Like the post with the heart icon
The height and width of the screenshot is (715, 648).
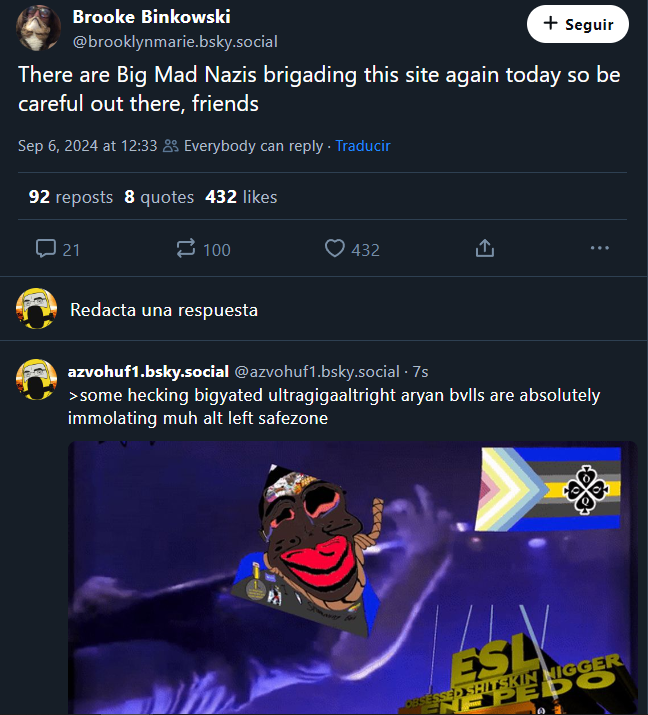335,249
